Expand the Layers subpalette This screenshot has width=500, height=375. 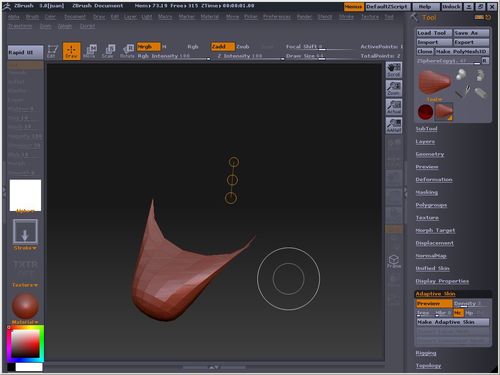click(x=425, y=141)
